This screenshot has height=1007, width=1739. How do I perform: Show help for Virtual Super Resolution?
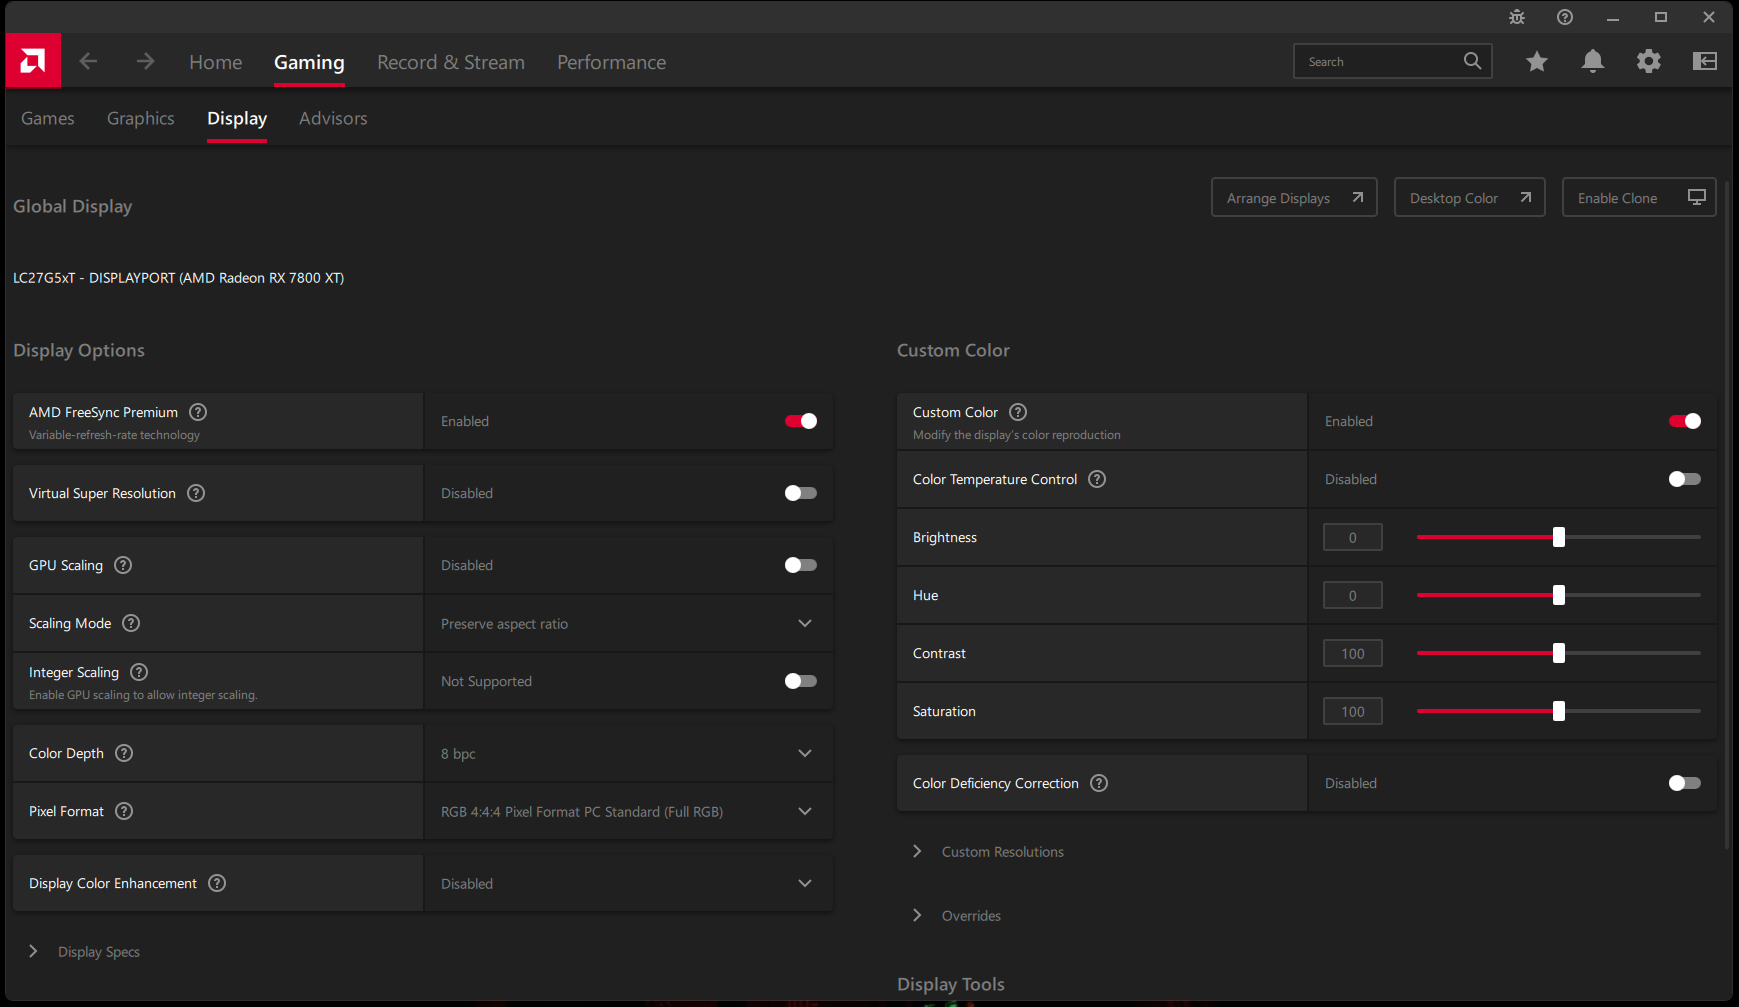pos(196,493)
